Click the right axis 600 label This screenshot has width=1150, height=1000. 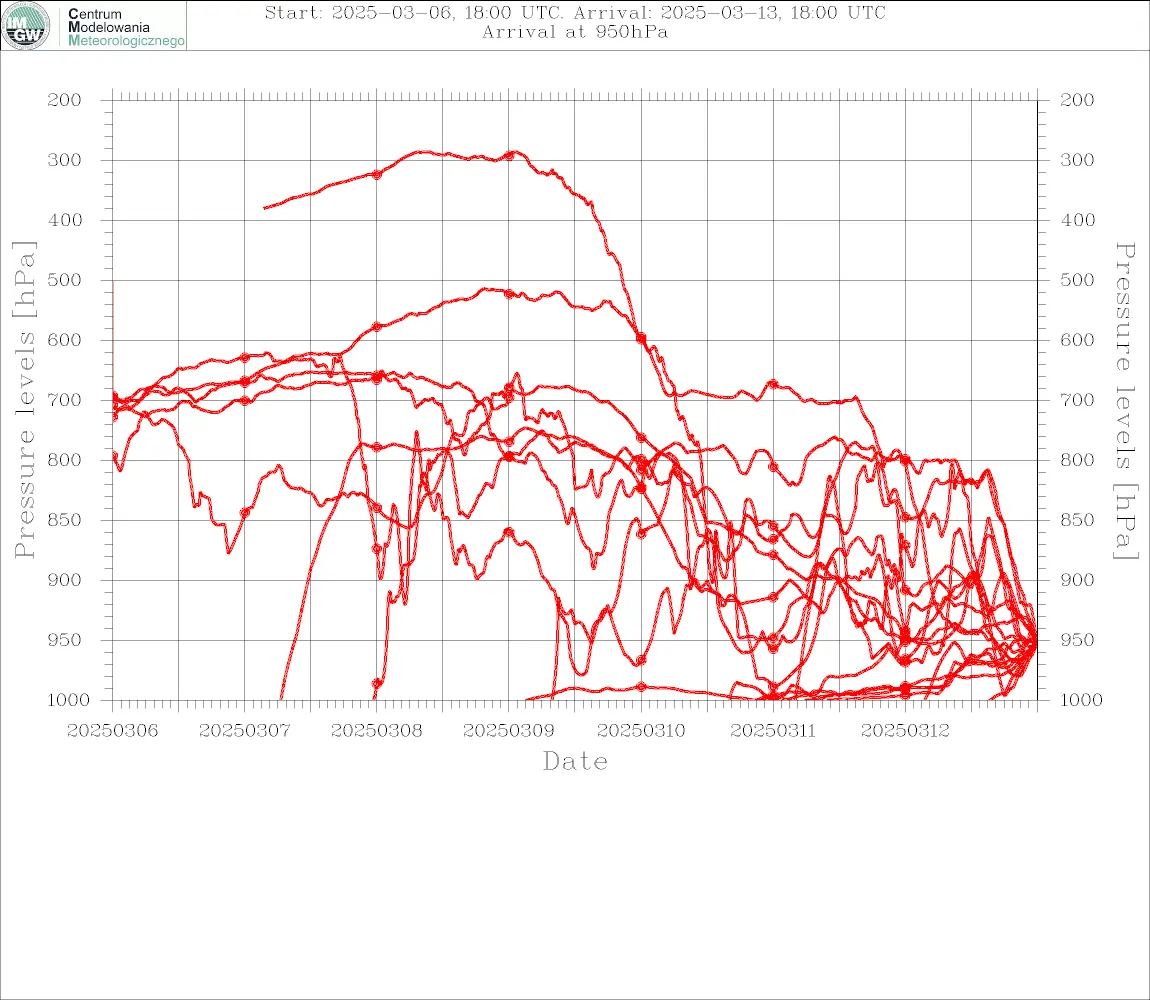[x=1077, y=340]
